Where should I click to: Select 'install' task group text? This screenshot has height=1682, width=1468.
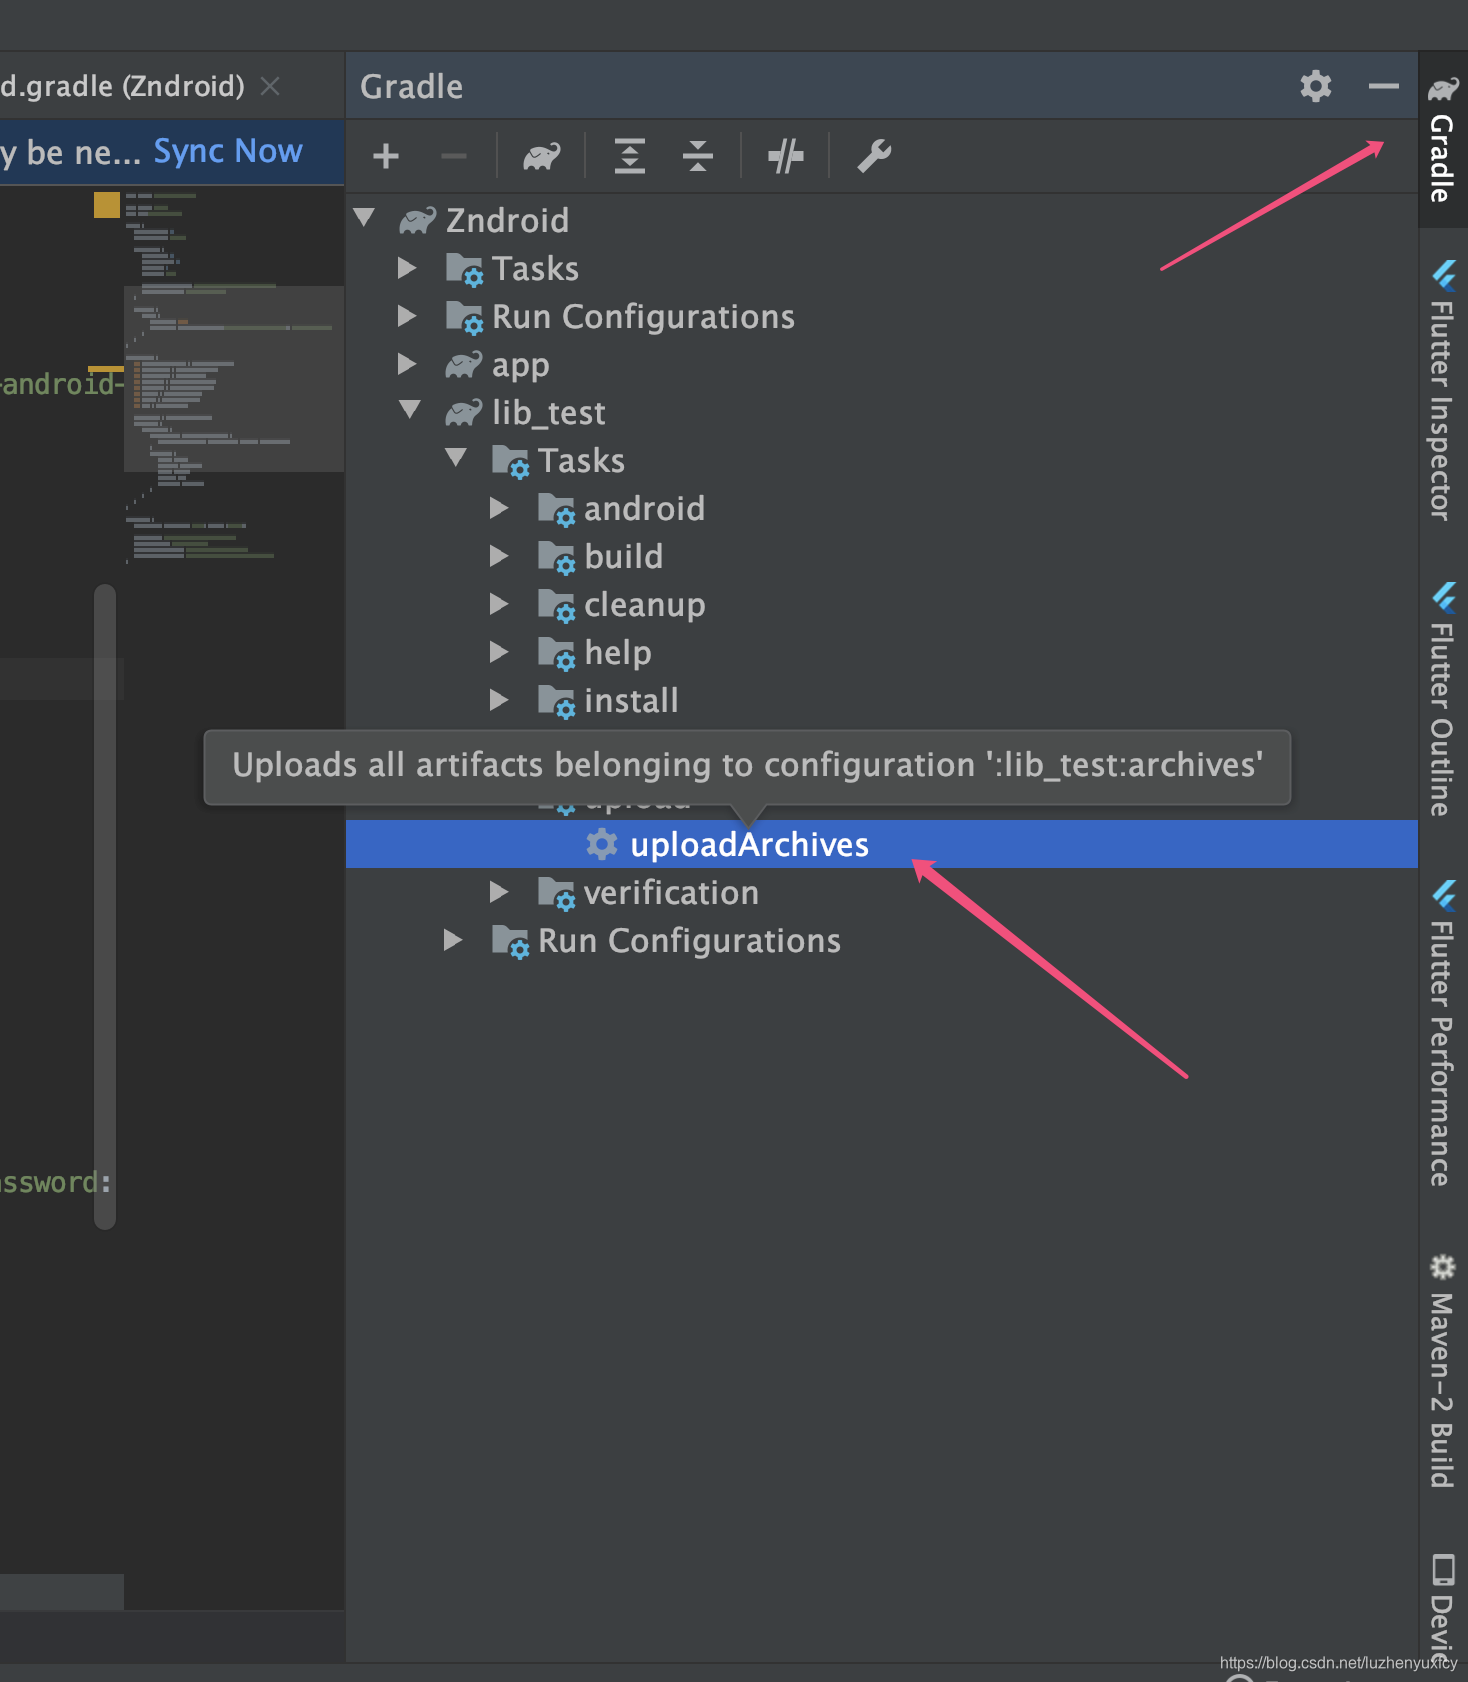631,700
